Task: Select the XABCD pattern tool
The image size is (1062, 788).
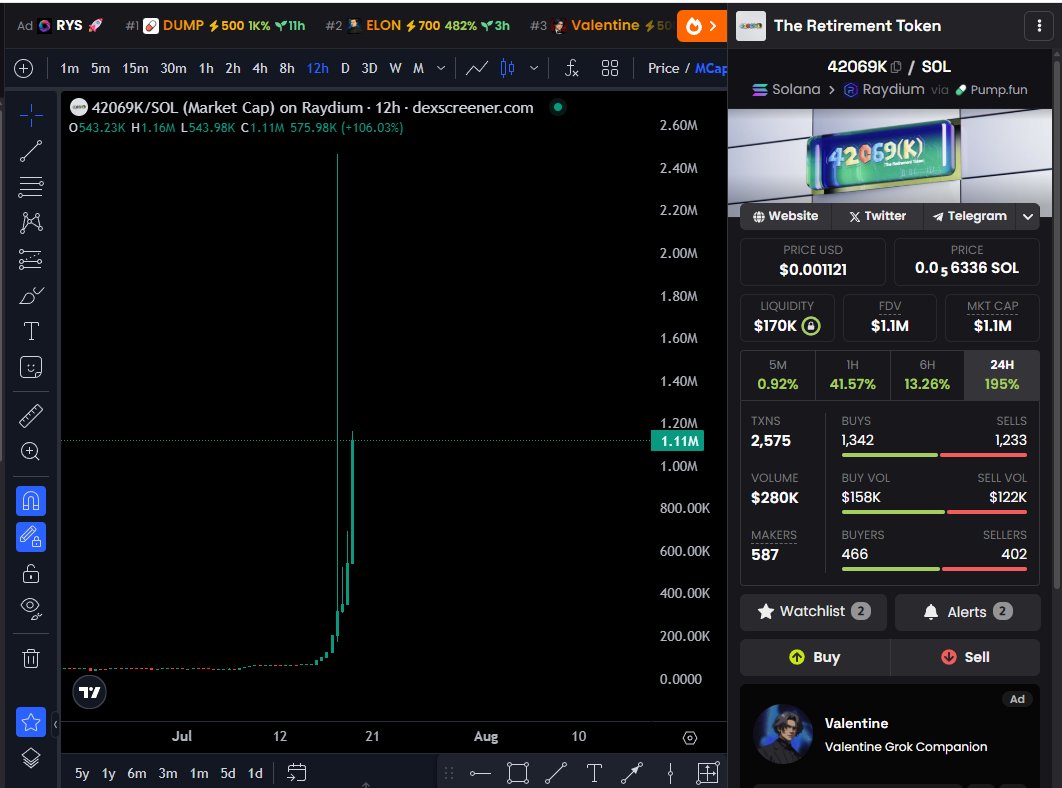Action: pyautogui.click(x=30, y=223)
